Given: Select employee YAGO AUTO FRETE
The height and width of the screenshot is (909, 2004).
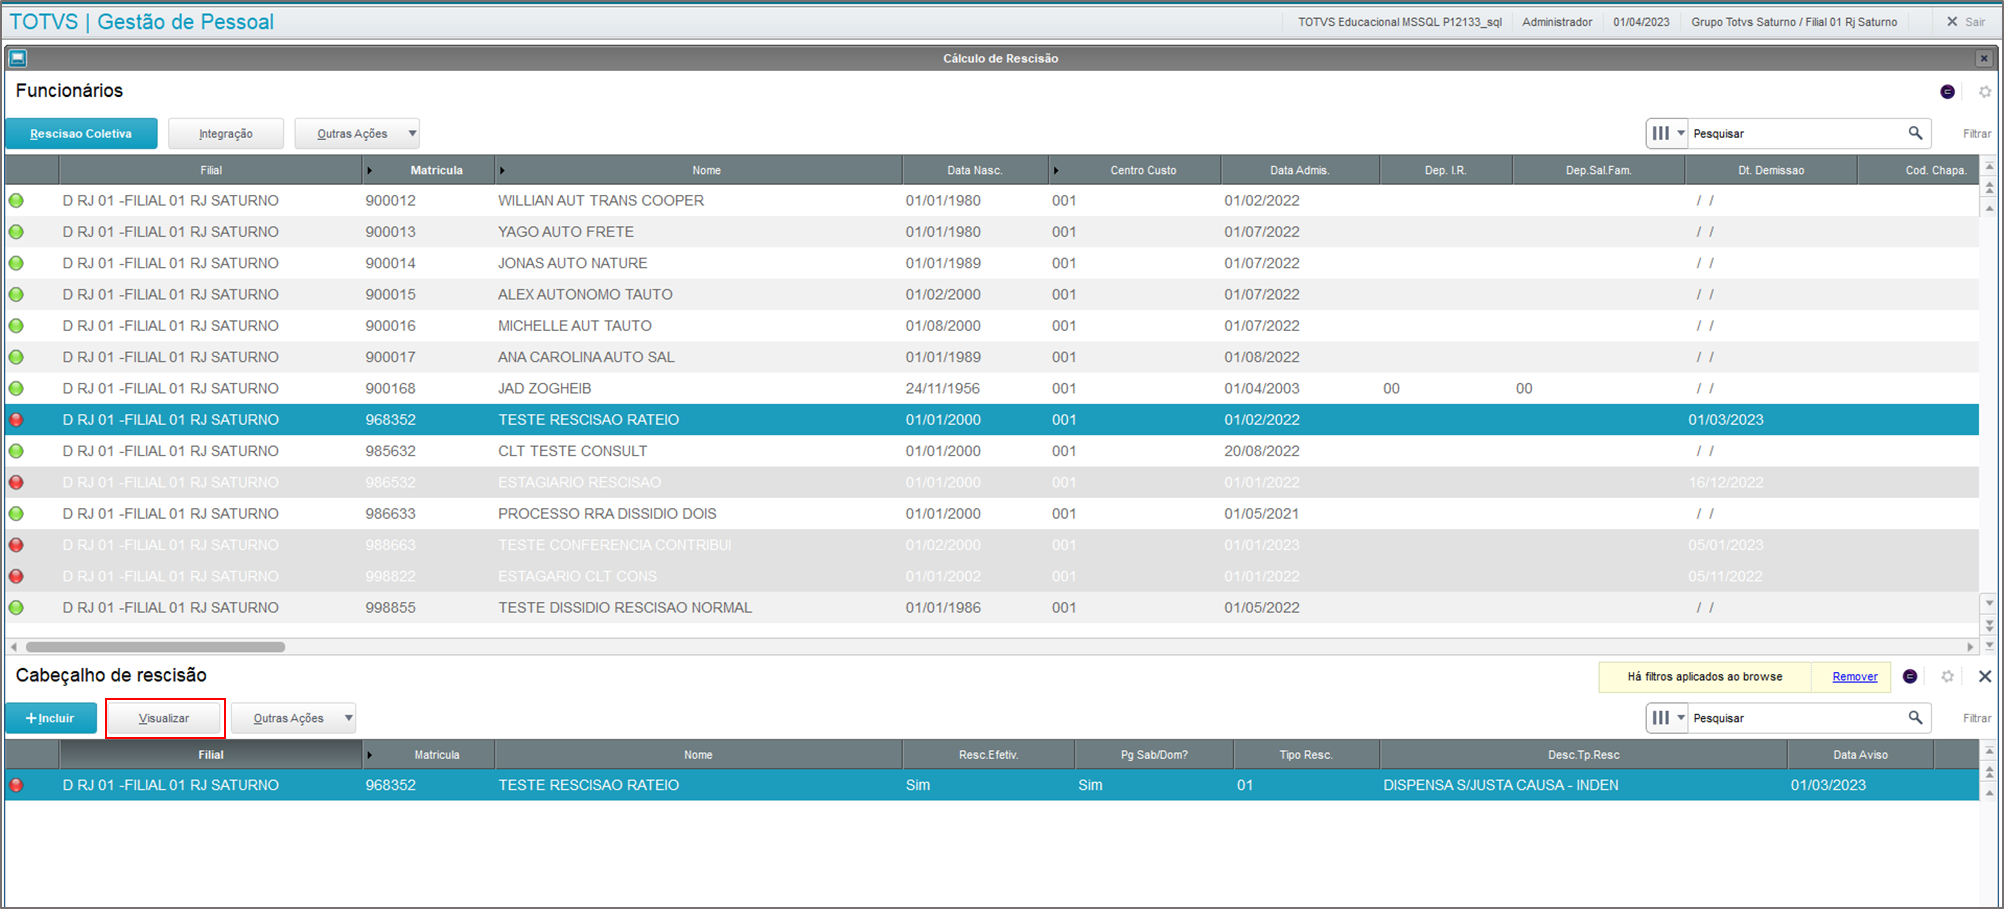Looking at the screenshot, I should pos(992,232).
